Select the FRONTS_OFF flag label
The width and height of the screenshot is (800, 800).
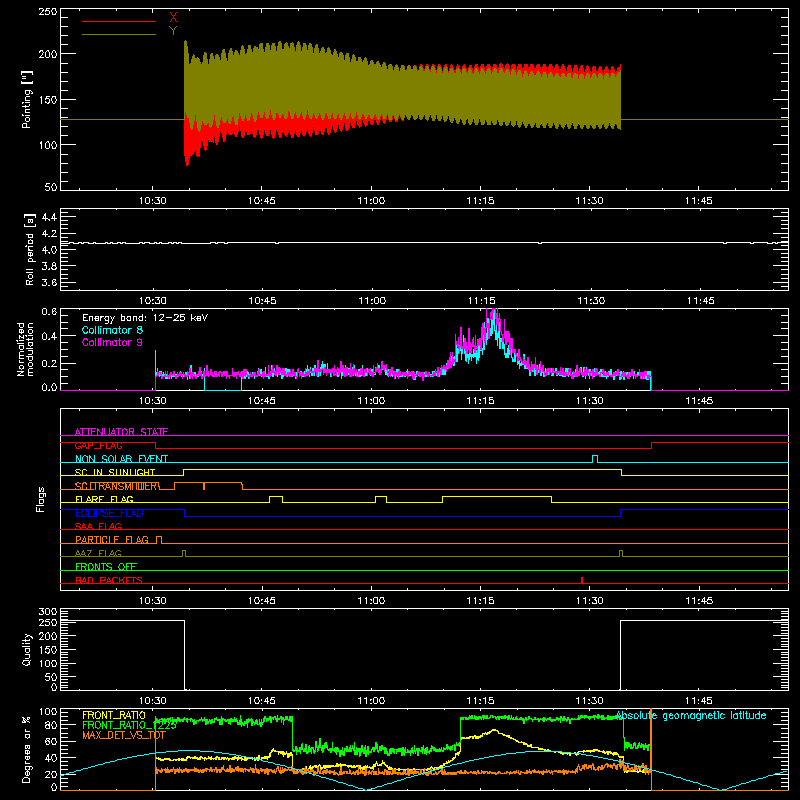pyautogui.click(x=106, y=566)
